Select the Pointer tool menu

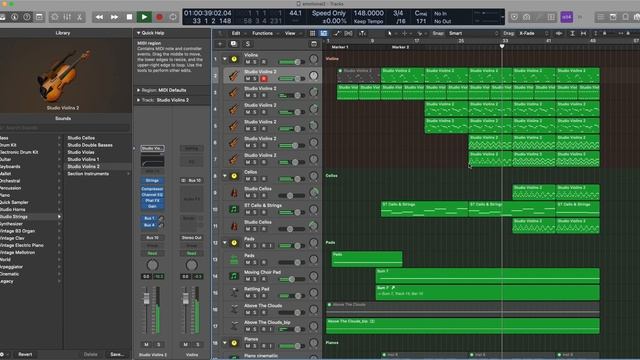click(390, 33)
